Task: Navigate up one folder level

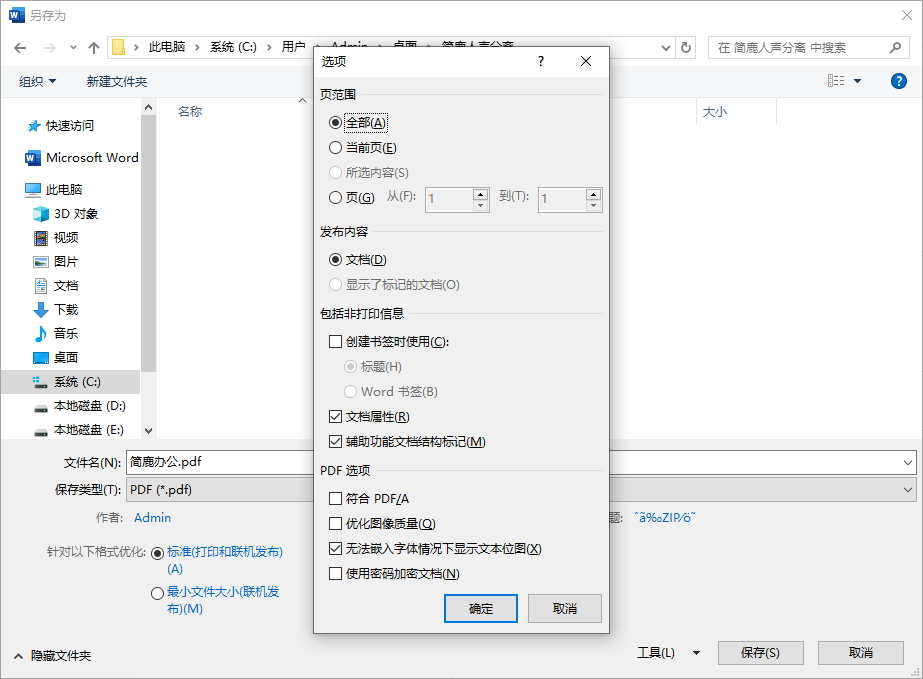Action: [x=93, y=47]
